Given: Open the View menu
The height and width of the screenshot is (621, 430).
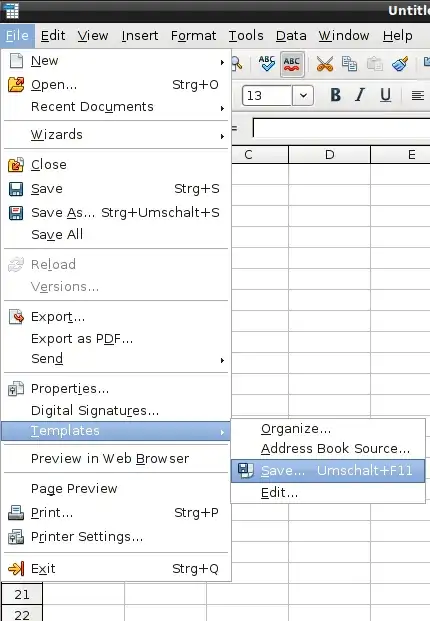Looking at the screenshot, I should tap(93, 36).
